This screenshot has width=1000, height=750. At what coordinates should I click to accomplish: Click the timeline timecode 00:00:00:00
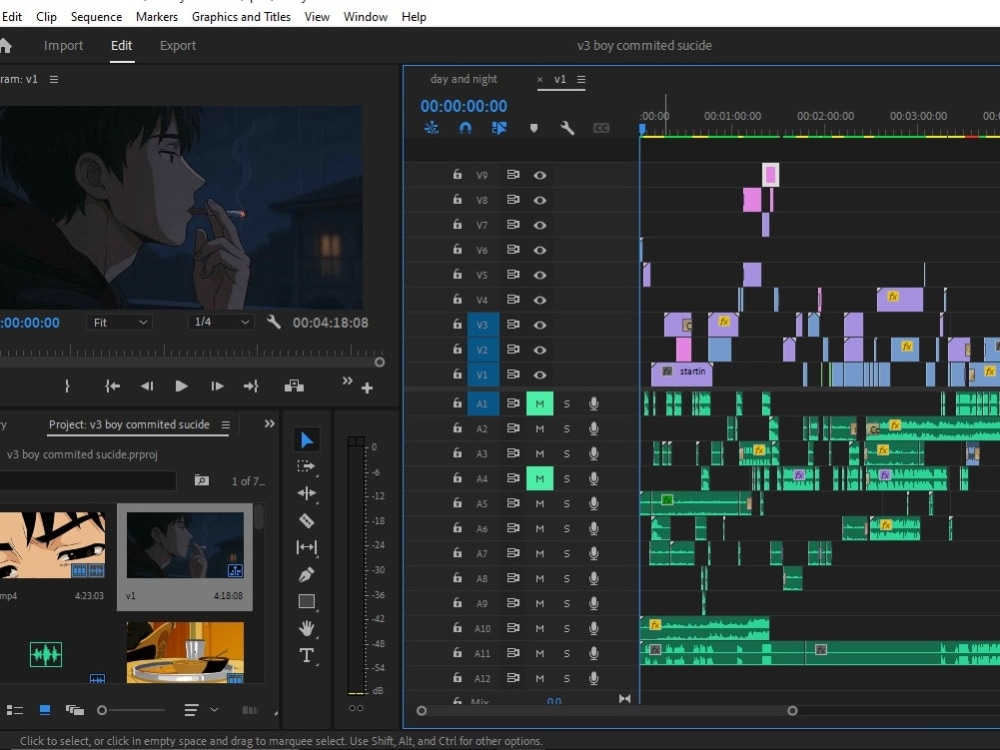tap(464, 106)
